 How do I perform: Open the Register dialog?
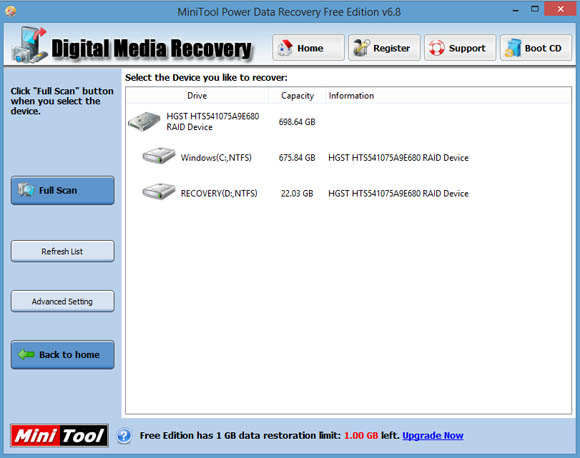(x=384, y=48)
